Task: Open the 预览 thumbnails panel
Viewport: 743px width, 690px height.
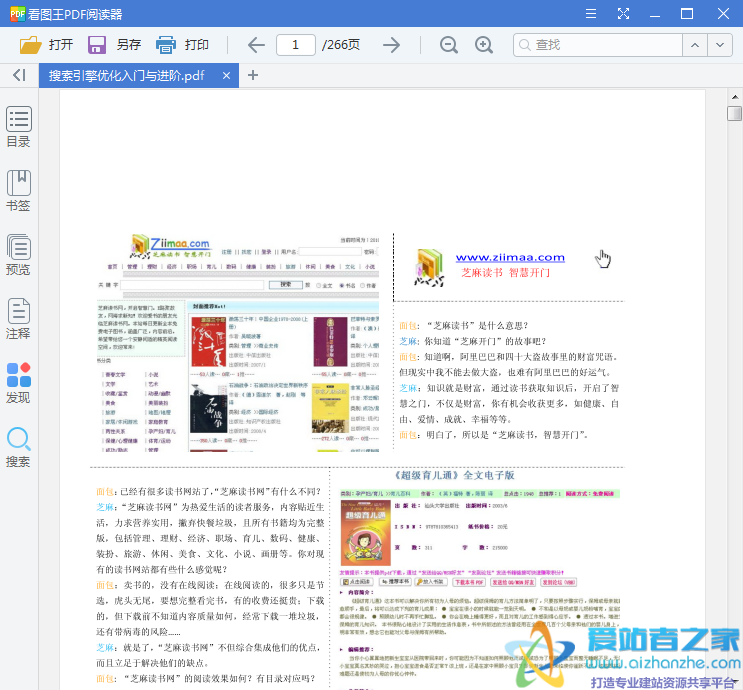Action: 18,255
